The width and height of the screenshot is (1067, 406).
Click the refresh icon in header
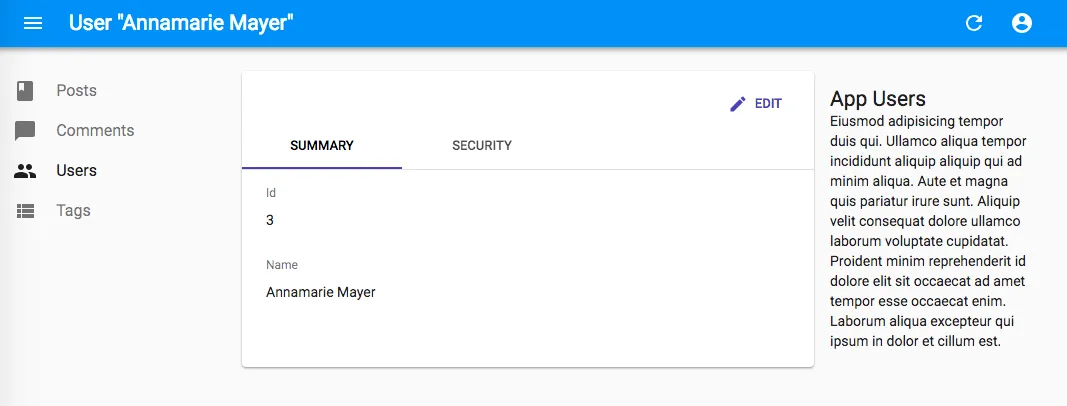coord(974,23)
